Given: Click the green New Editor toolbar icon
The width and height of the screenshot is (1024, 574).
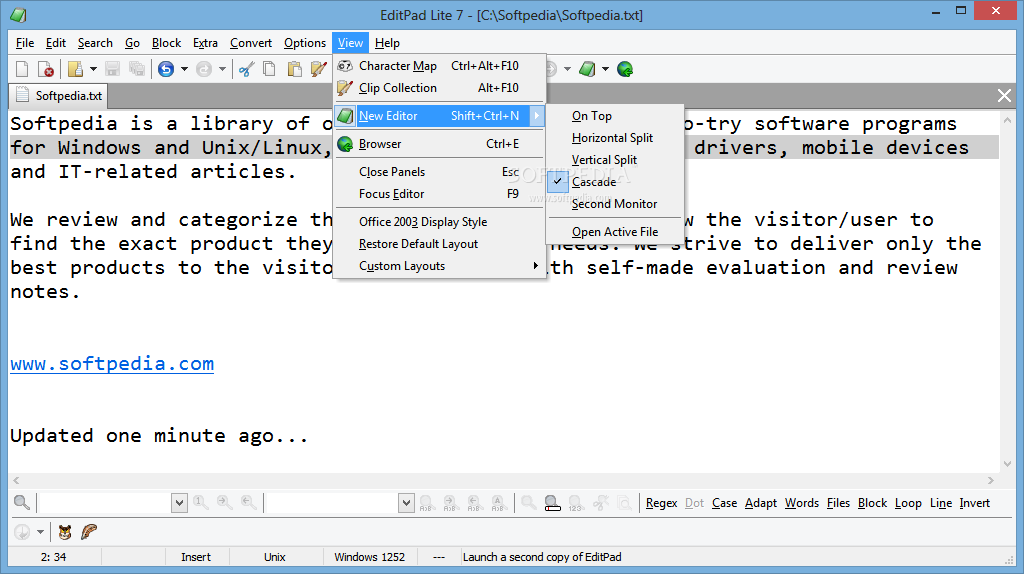Looking at the screenshot, I should pos(587,69).
